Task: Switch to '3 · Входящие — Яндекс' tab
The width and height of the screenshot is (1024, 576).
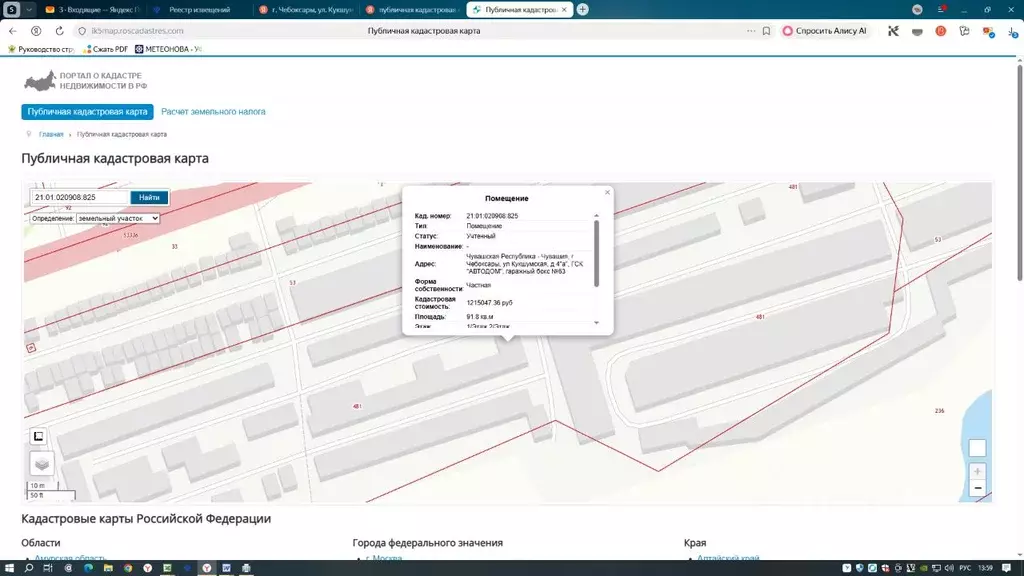Action: pos(92,10)
